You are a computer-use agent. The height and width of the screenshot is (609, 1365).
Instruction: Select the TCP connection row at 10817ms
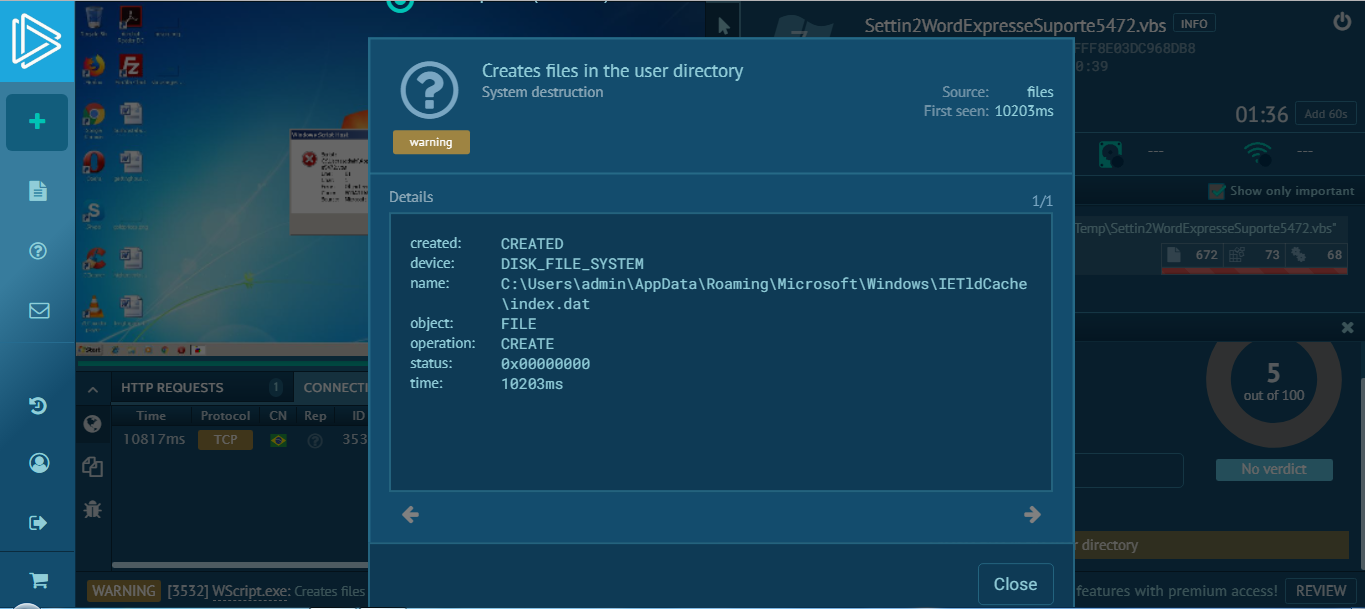(x=225, y=440)
